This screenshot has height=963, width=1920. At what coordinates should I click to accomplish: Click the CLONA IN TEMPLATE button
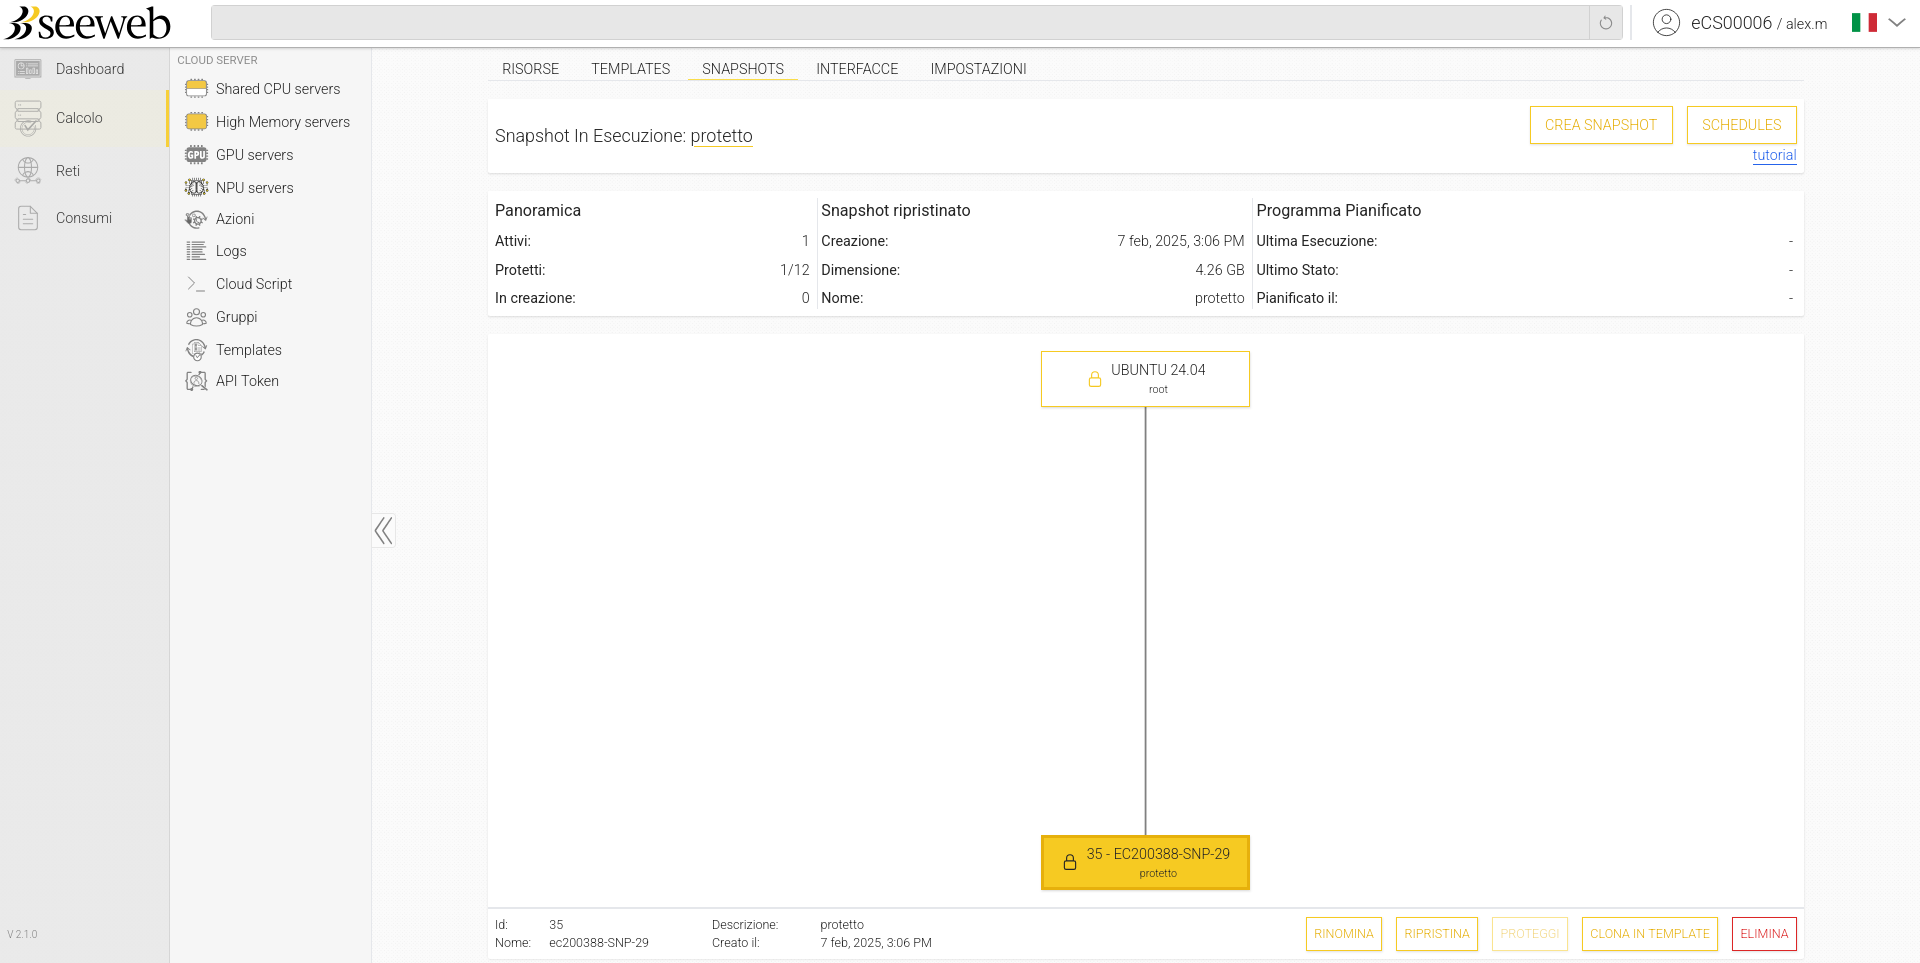click(1649, 934)
